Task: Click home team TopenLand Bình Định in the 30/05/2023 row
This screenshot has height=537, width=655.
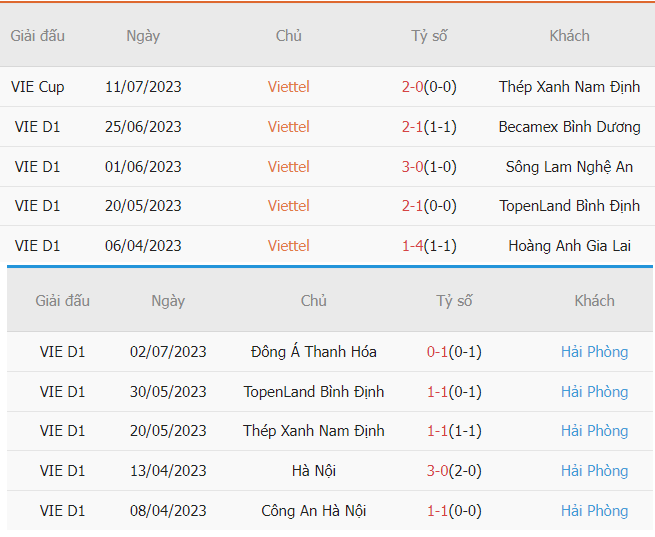Action: pyautogui.click(x=314, y=392)
